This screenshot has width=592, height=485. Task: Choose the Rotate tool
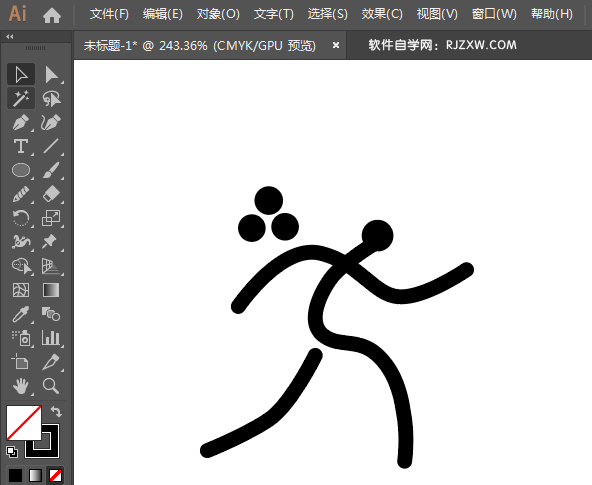[21, 218]
